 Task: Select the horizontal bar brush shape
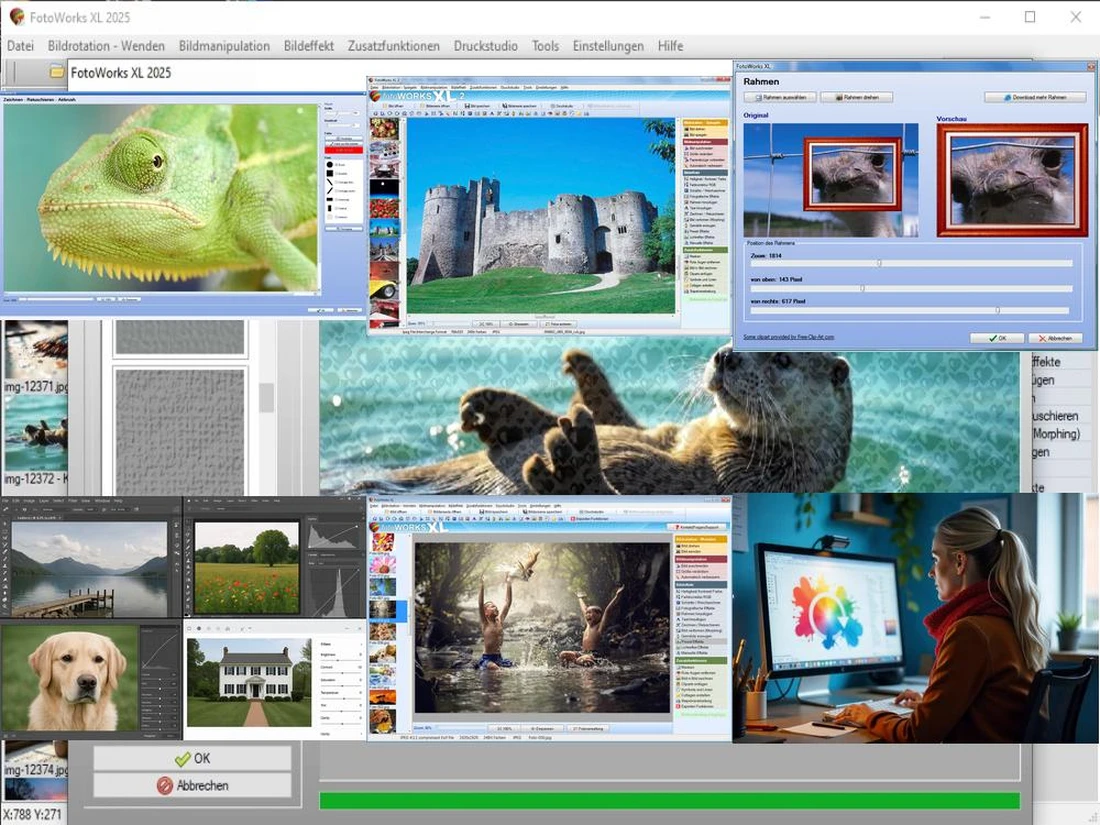click(x=330, y=199)
